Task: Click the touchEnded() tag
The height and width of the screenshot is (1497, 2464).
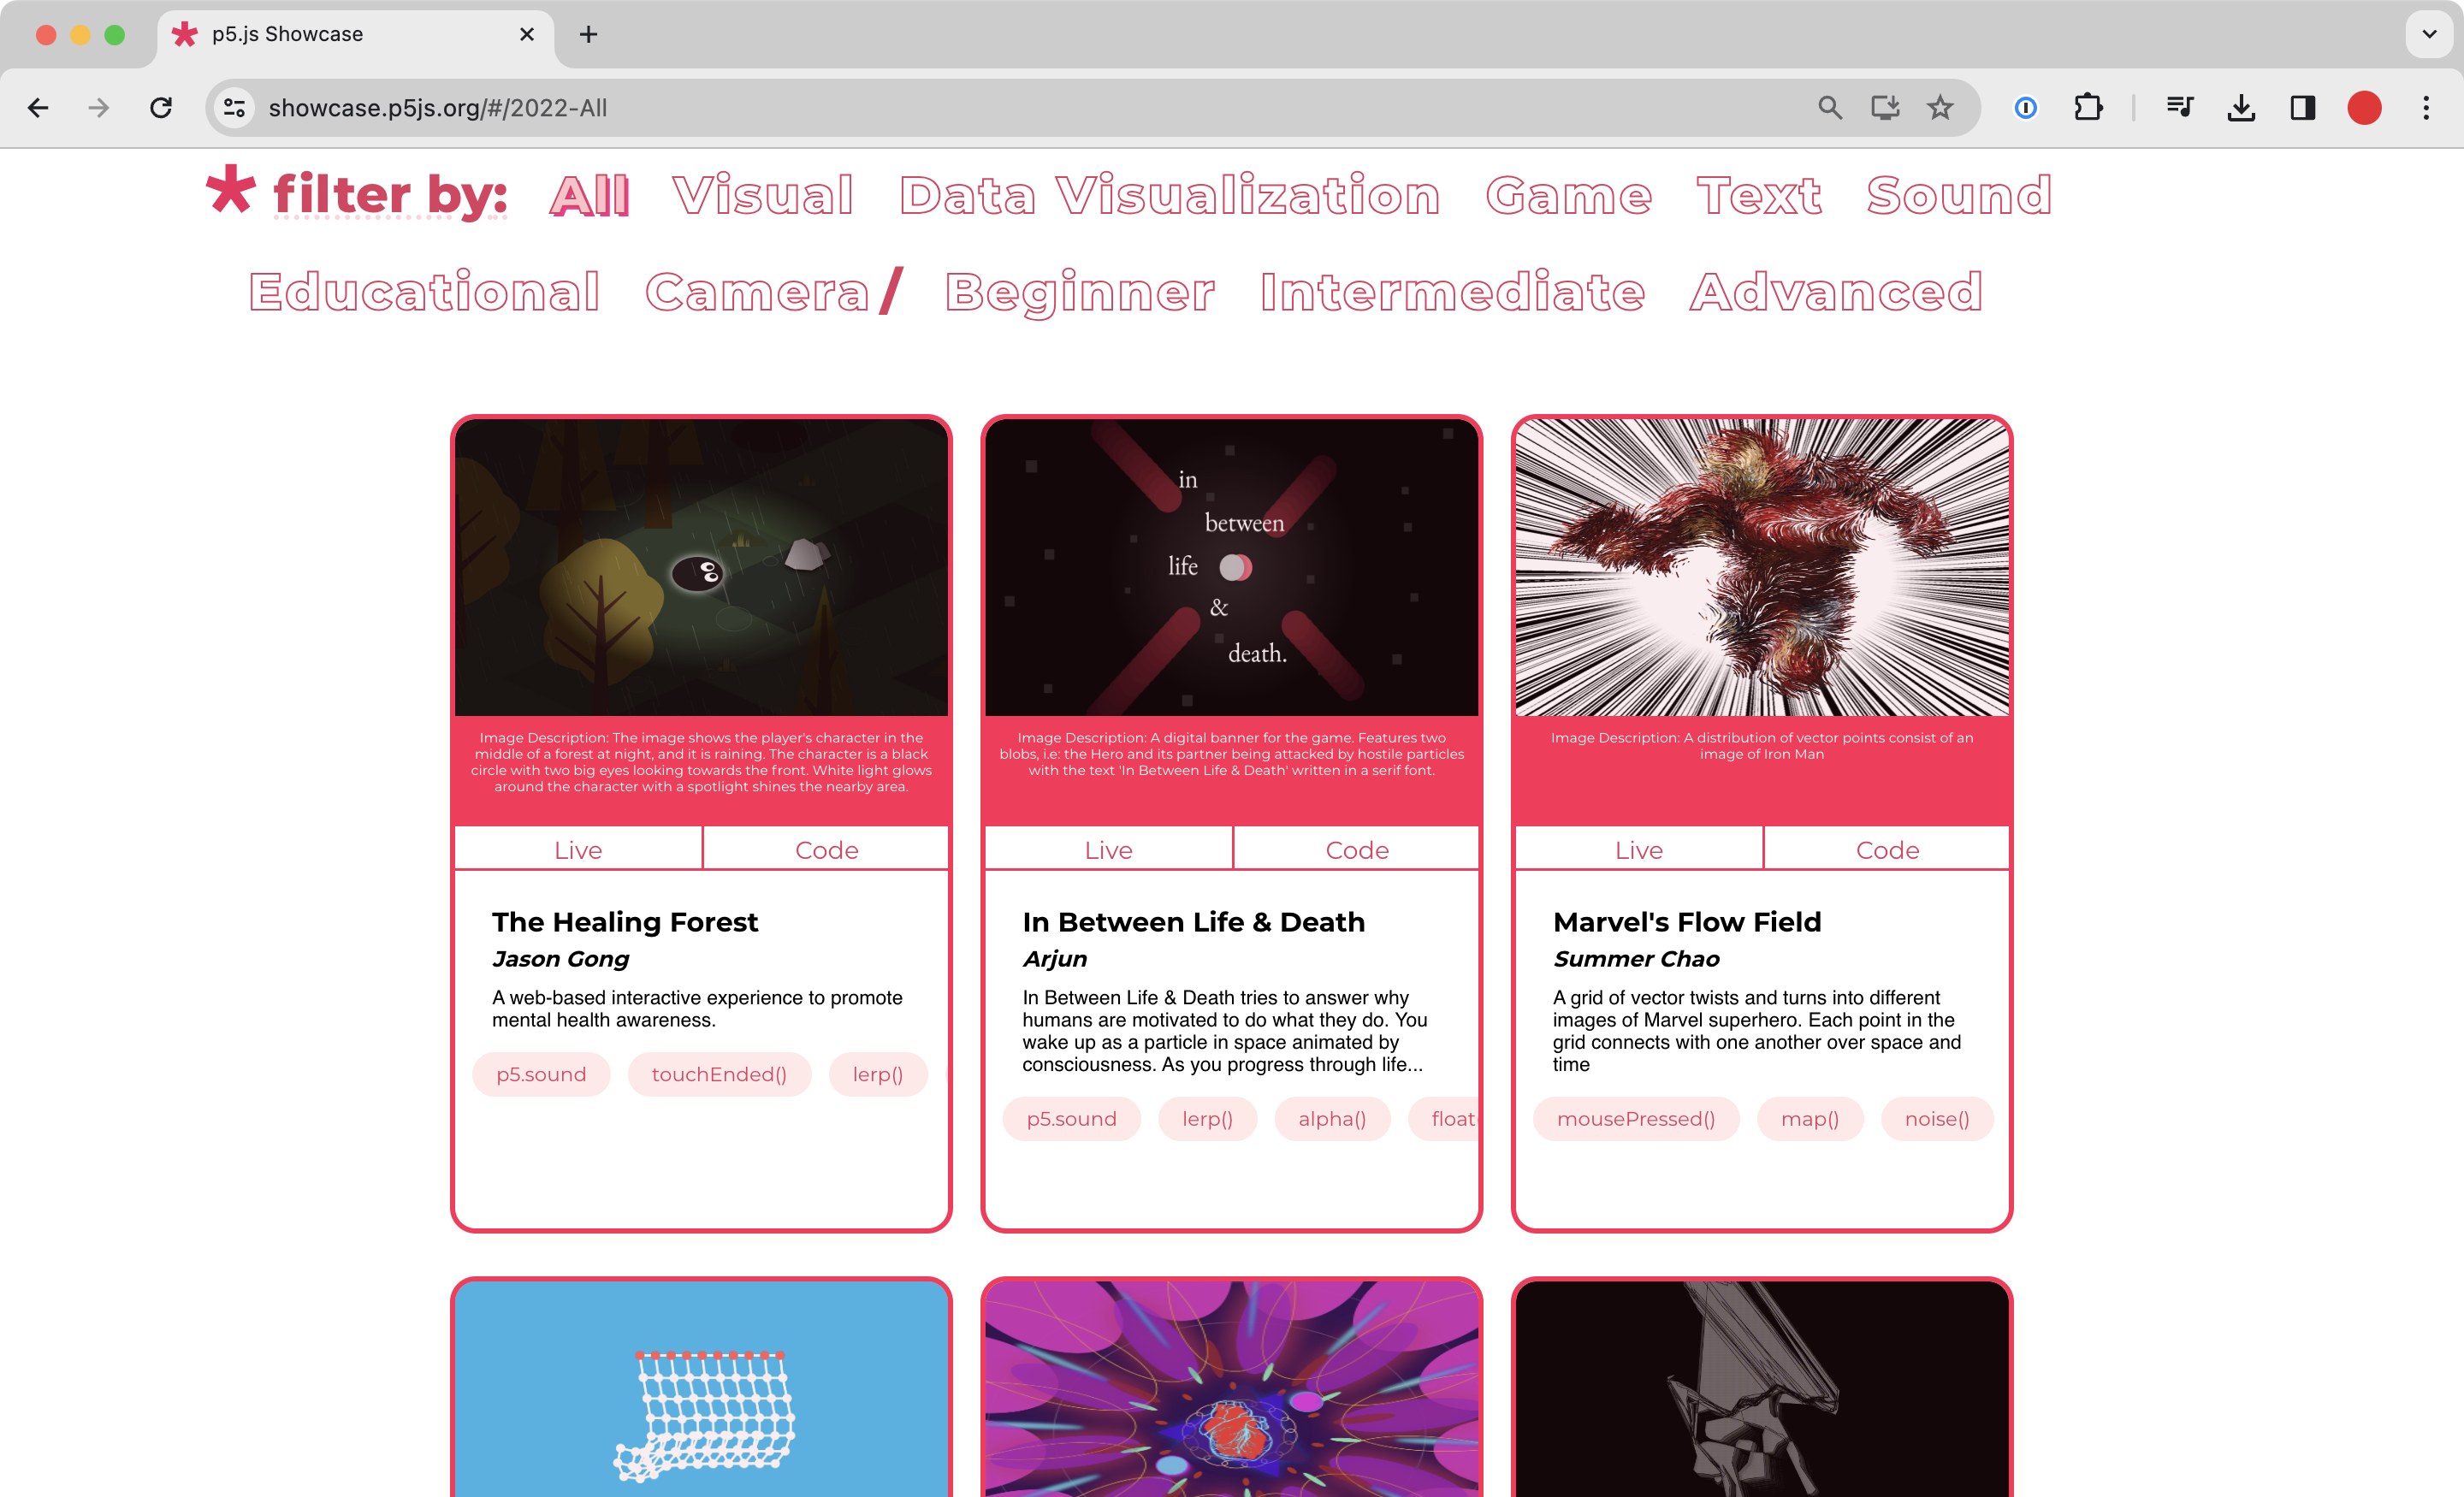Action: pyautogui.click(x=719, y=1075)
